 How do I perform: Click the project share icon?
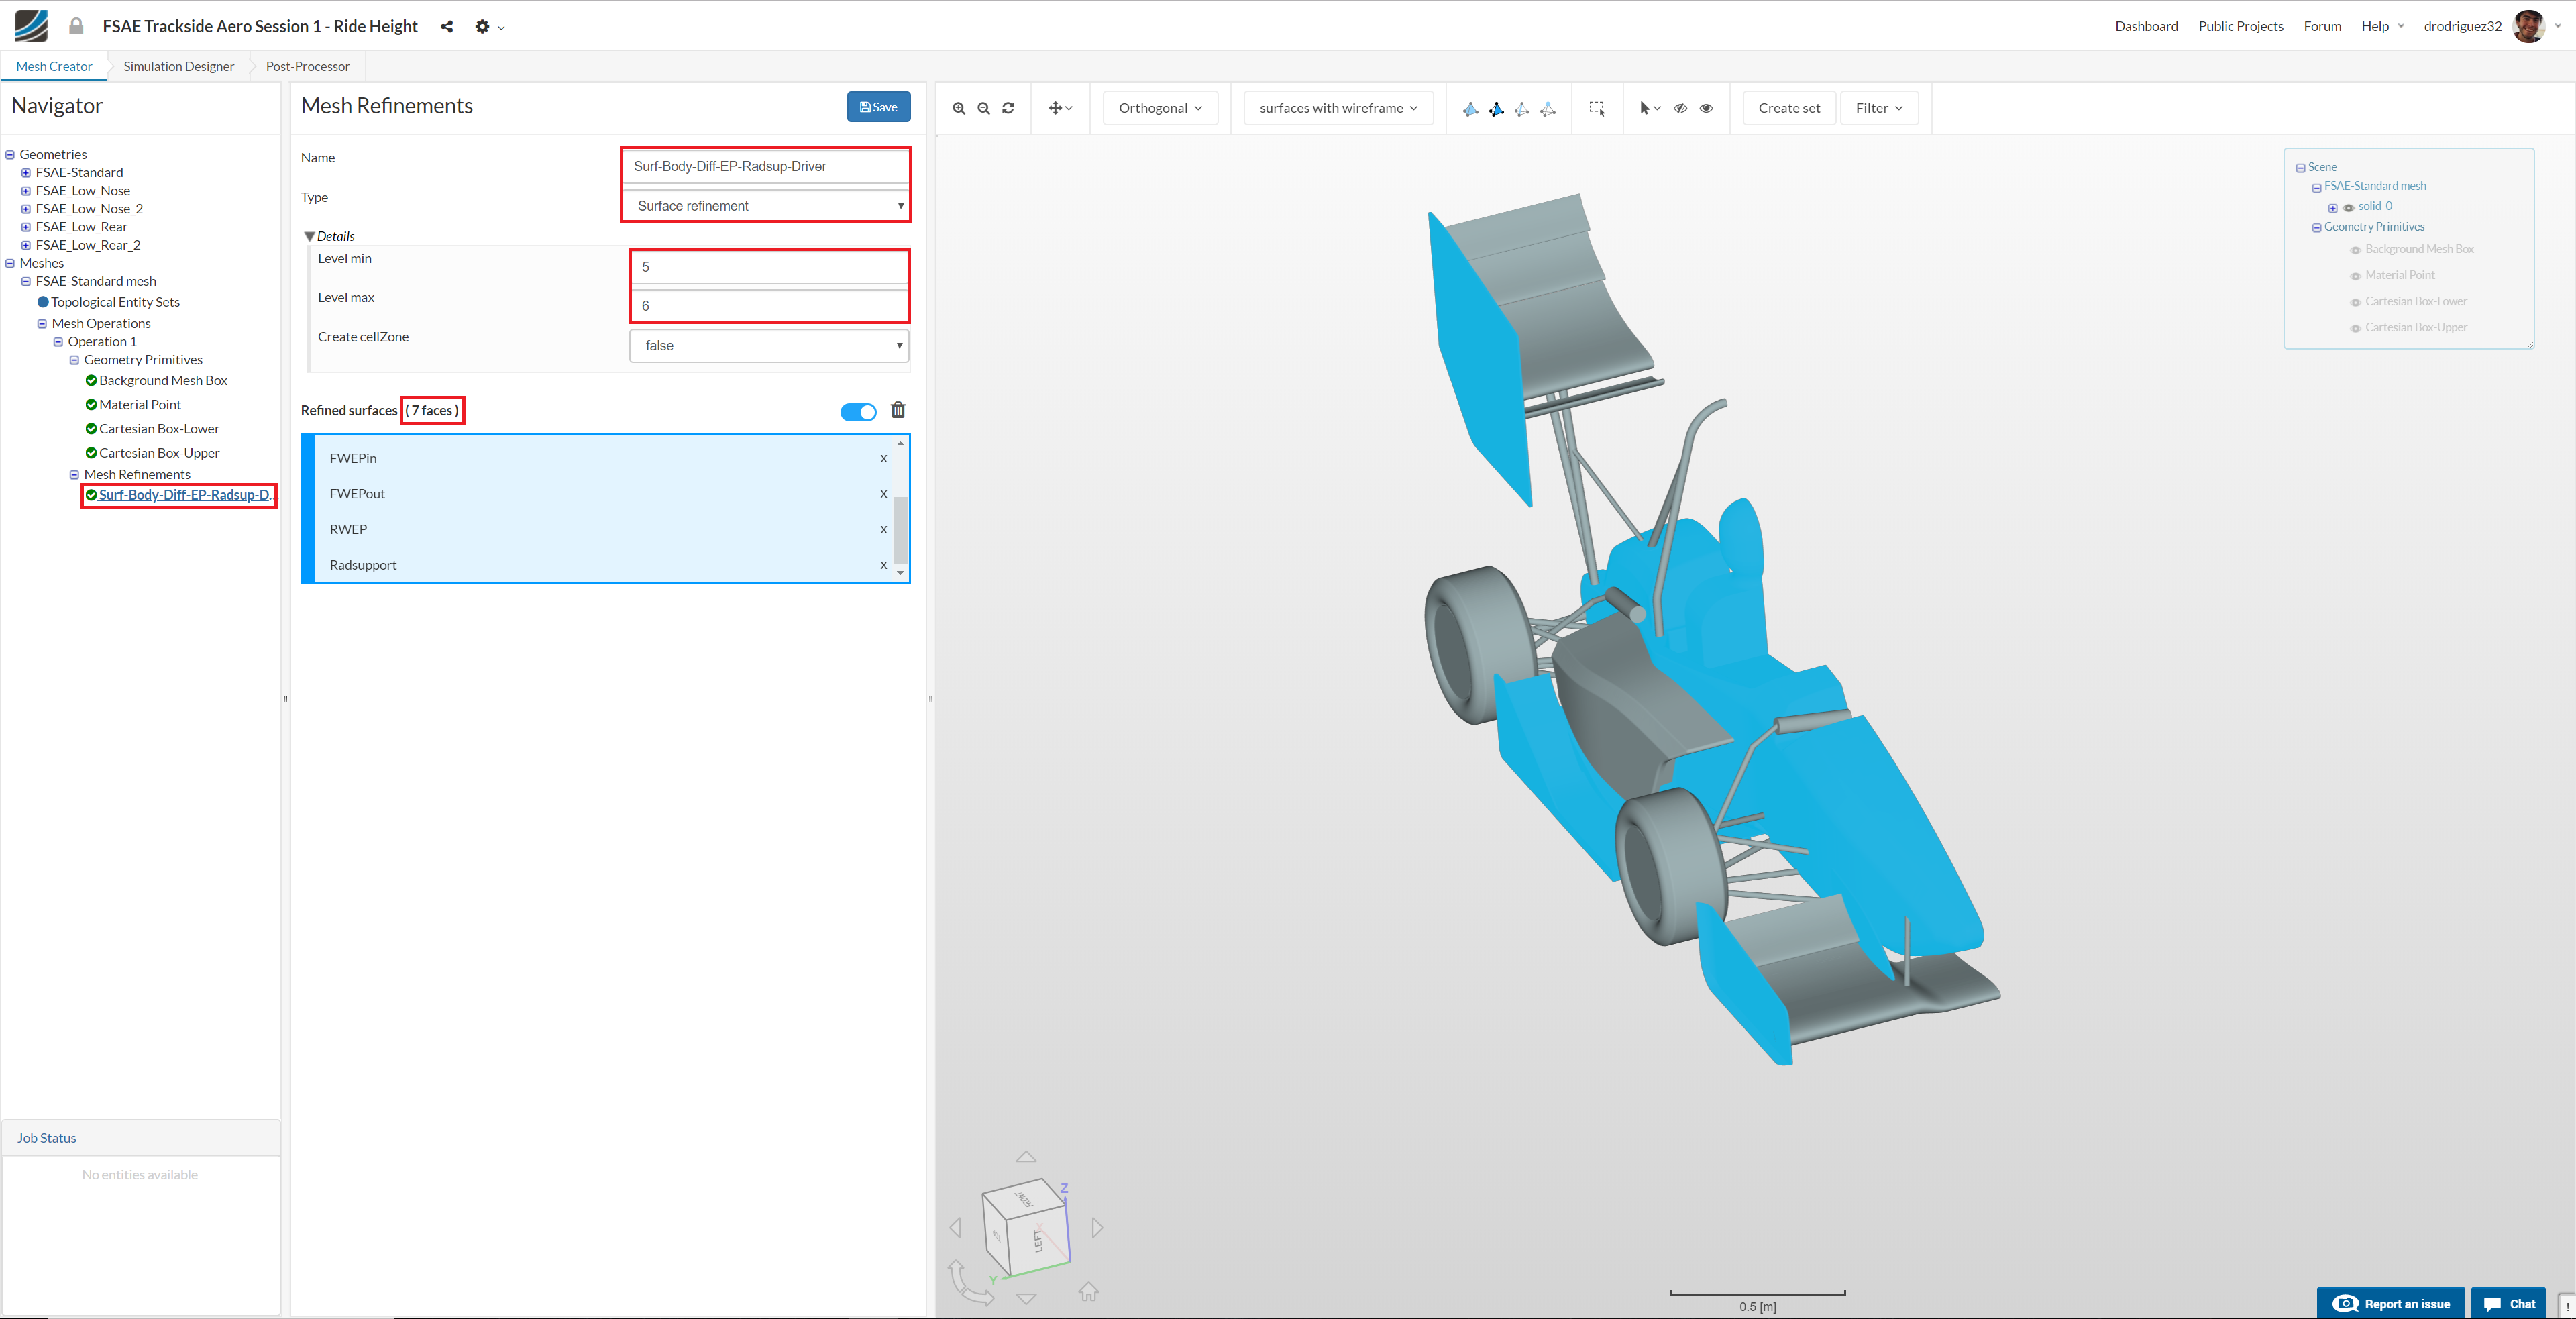(446, 27)
